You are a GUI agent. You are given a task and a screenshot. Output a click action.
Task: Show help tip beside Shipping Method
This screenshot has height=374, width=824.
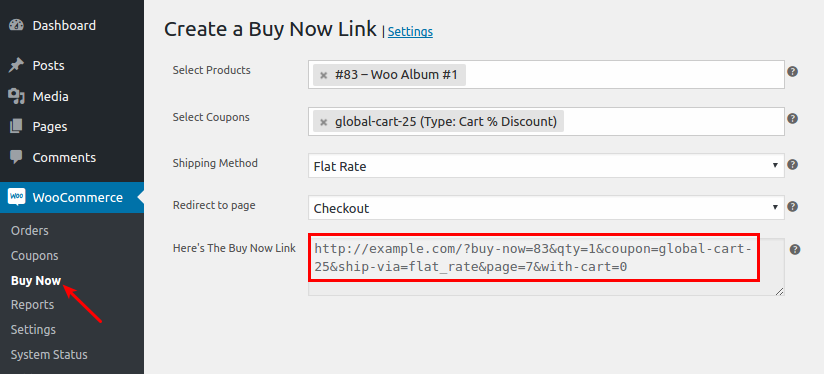[x=792, y=165]
